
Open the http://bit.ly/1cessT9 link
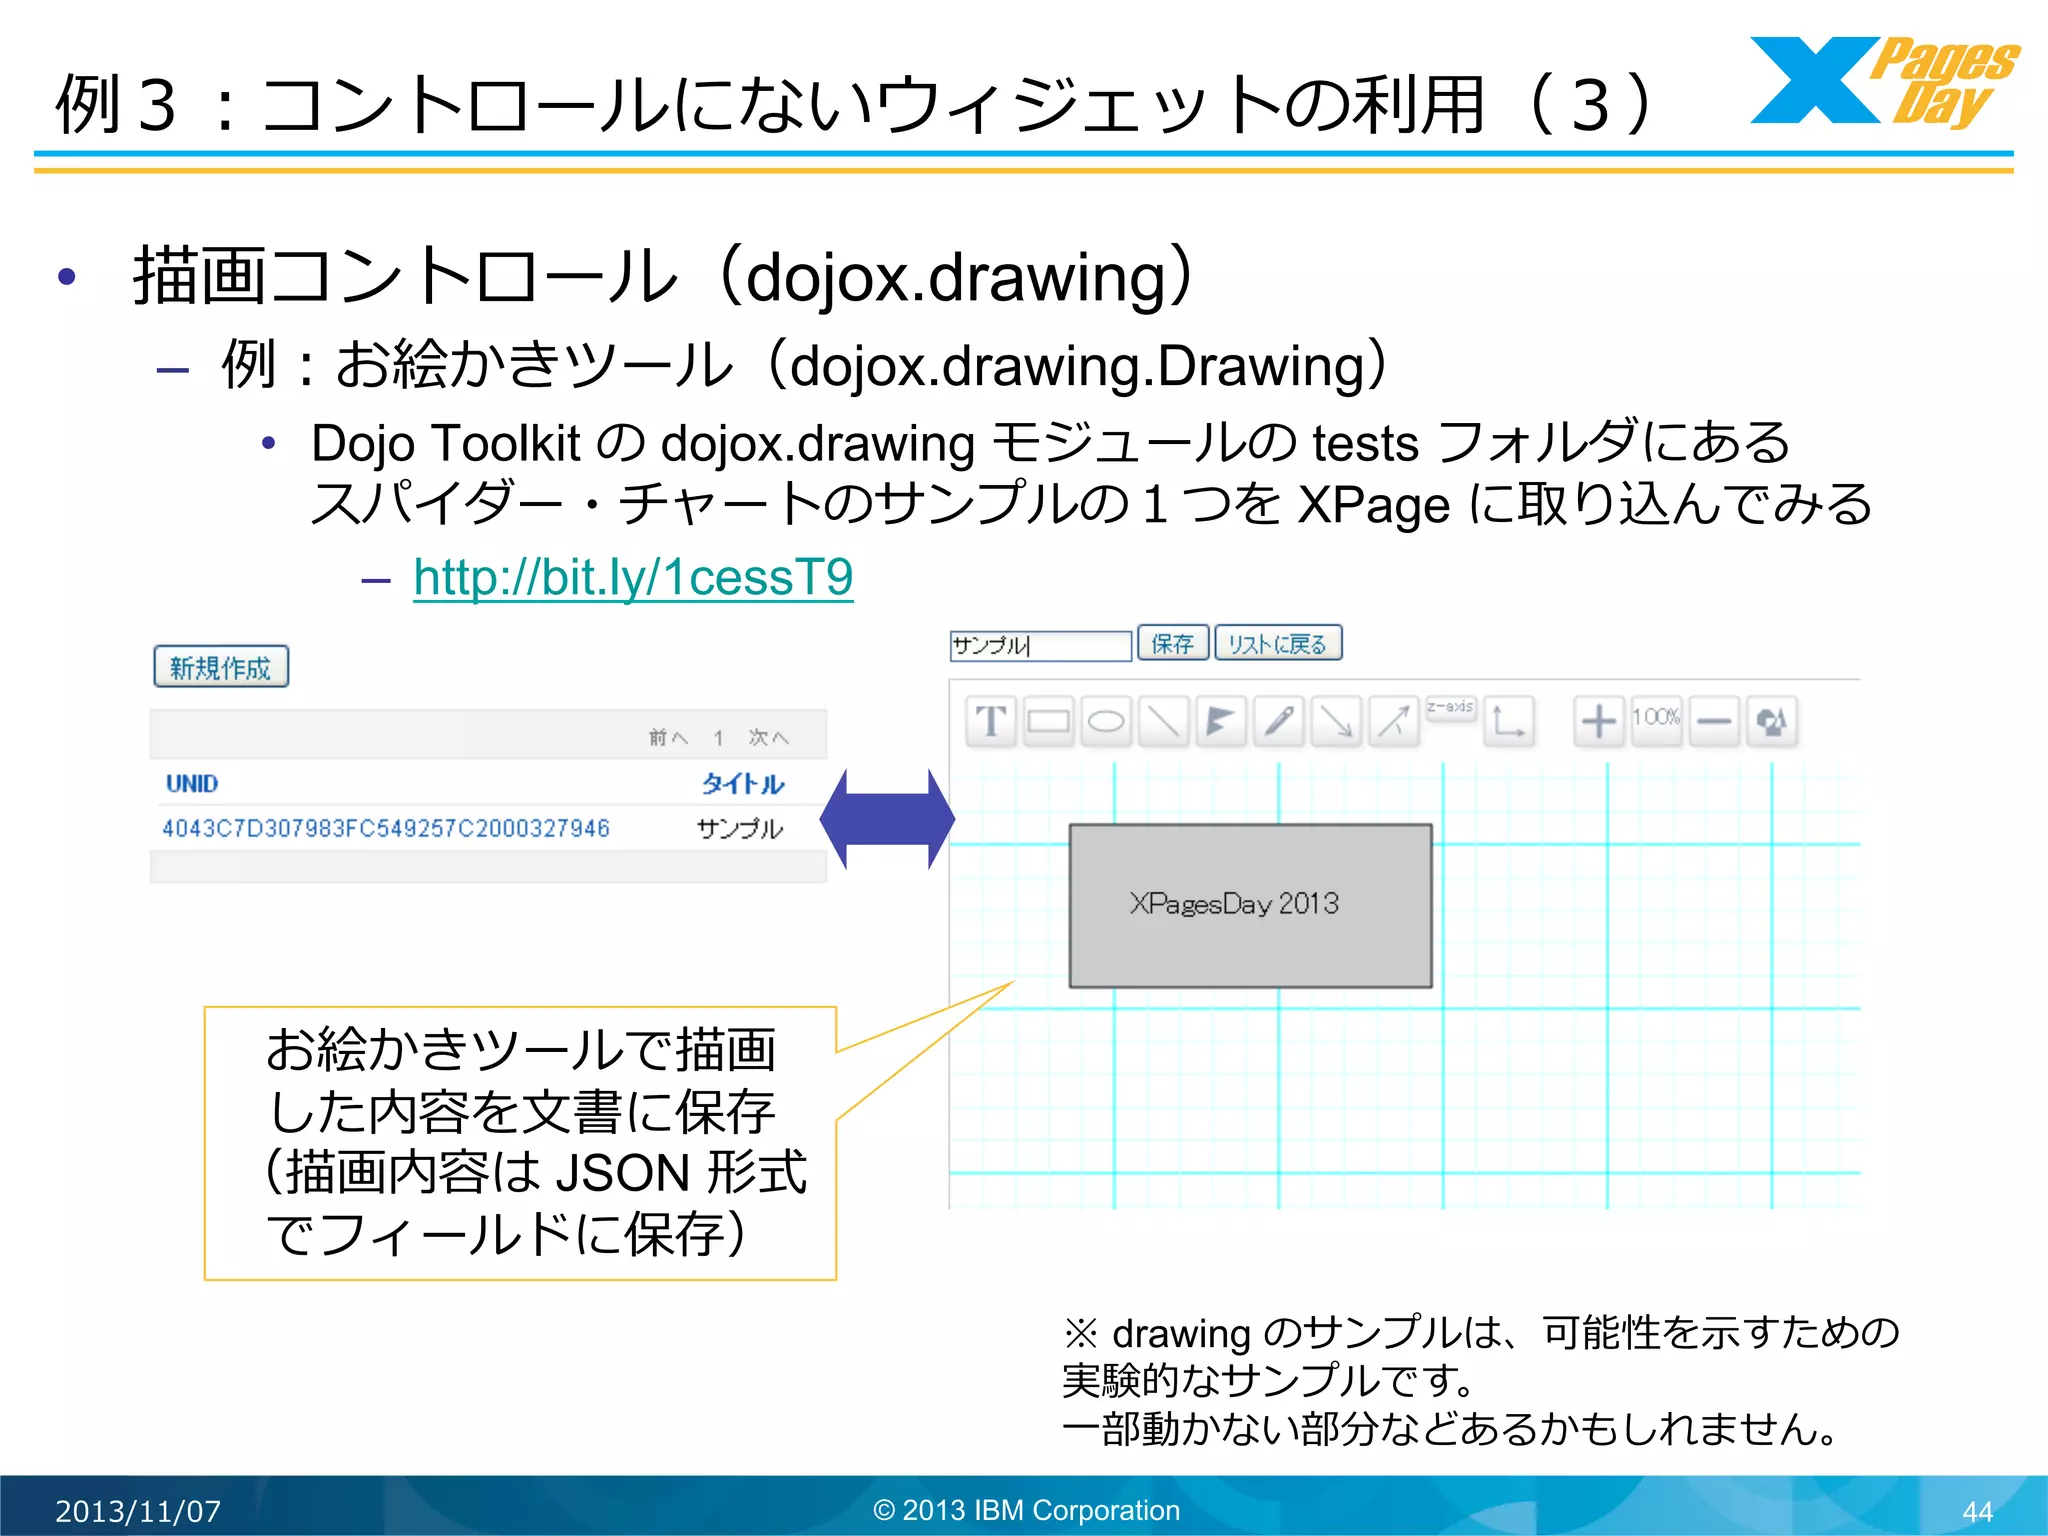(x=633, y=577)
